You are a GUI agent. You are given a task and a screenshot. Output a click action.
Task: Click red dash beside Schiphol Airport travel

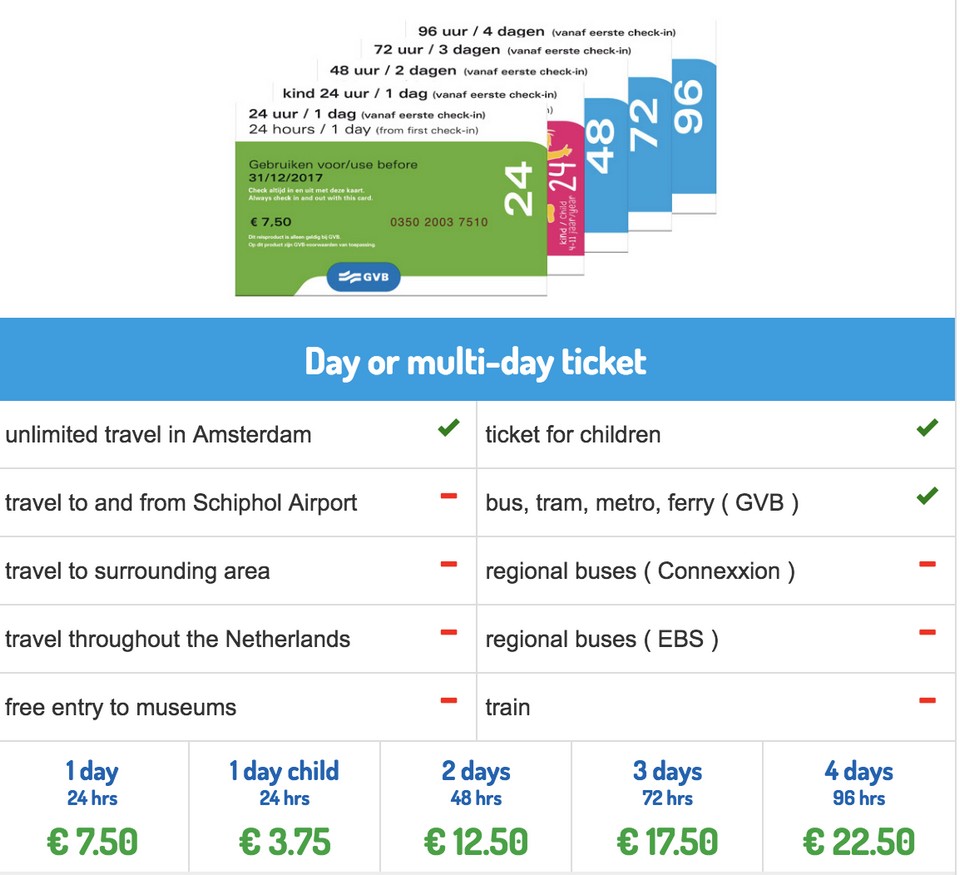click(x=449, y=497)
